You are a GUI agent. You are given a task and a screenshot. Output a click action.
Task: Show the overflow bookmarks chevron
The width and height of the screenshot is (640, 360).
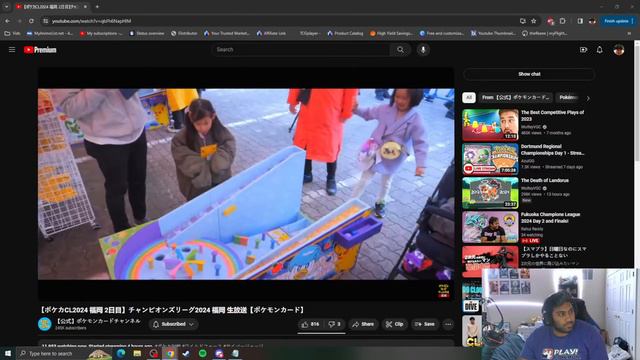(x=629, y=33)
